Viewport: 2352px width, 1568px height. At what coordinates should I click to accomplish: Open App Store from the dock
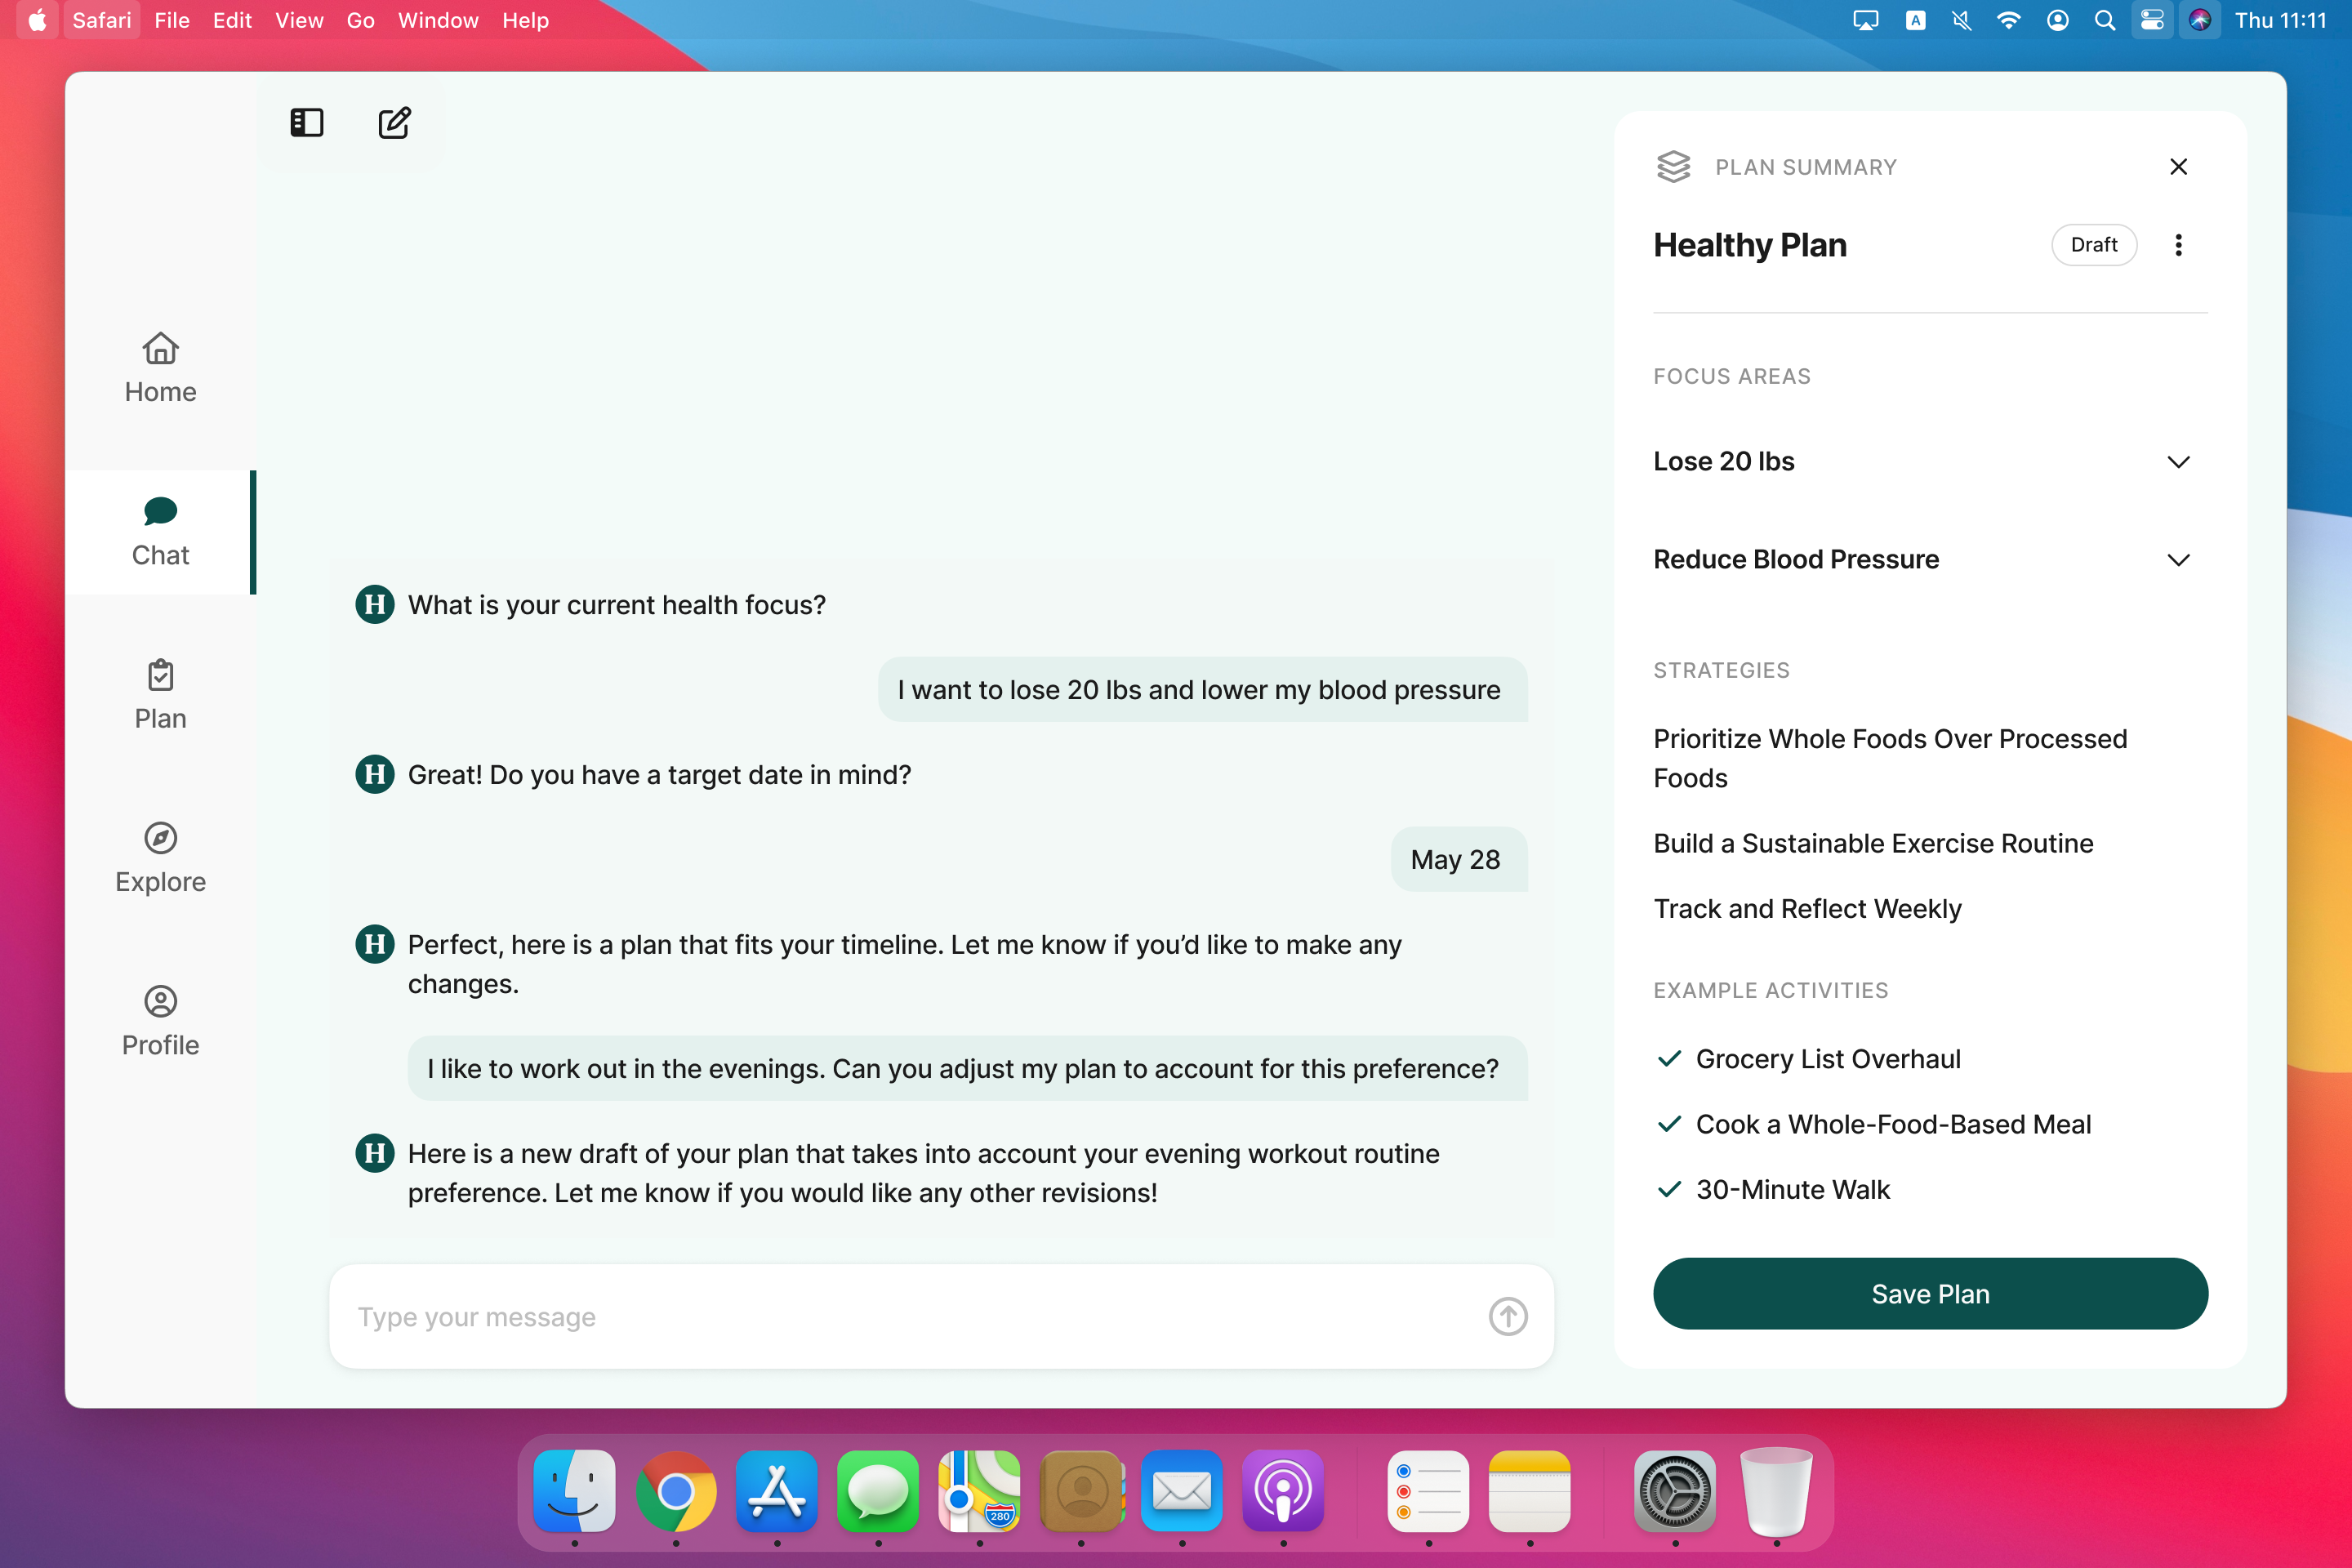(777, 1491)
